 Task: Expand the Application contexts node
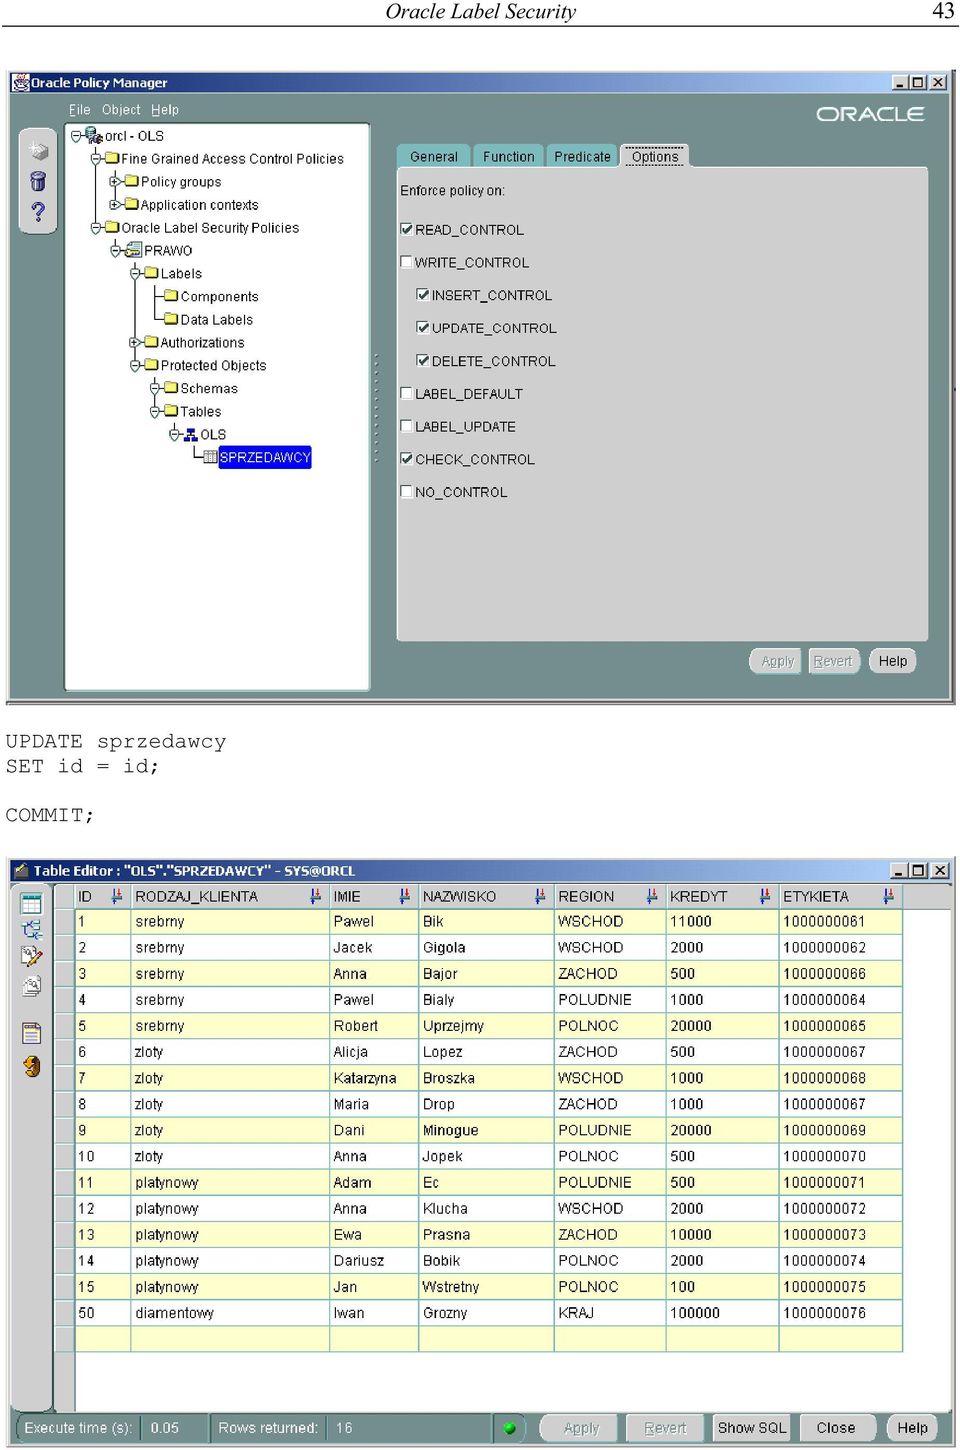coord(115,204)
